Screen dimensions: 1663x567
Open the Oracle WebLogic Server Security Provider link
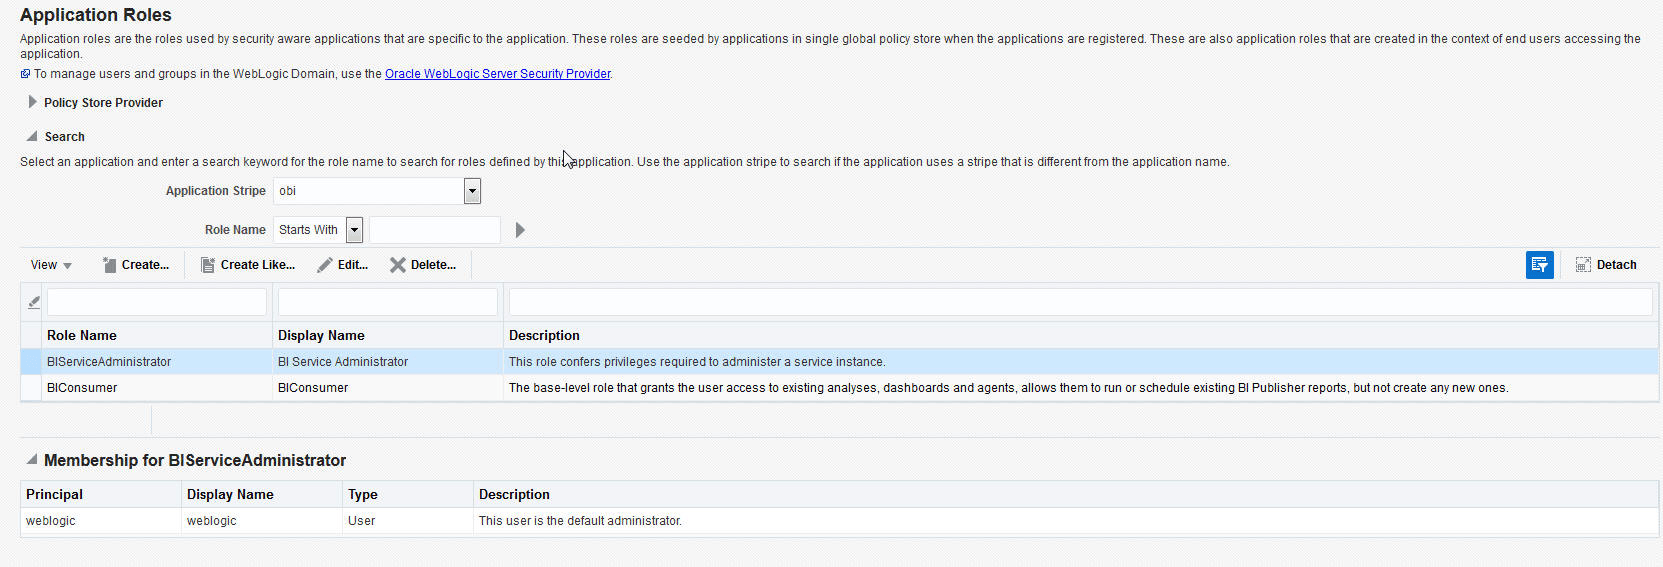498,74
